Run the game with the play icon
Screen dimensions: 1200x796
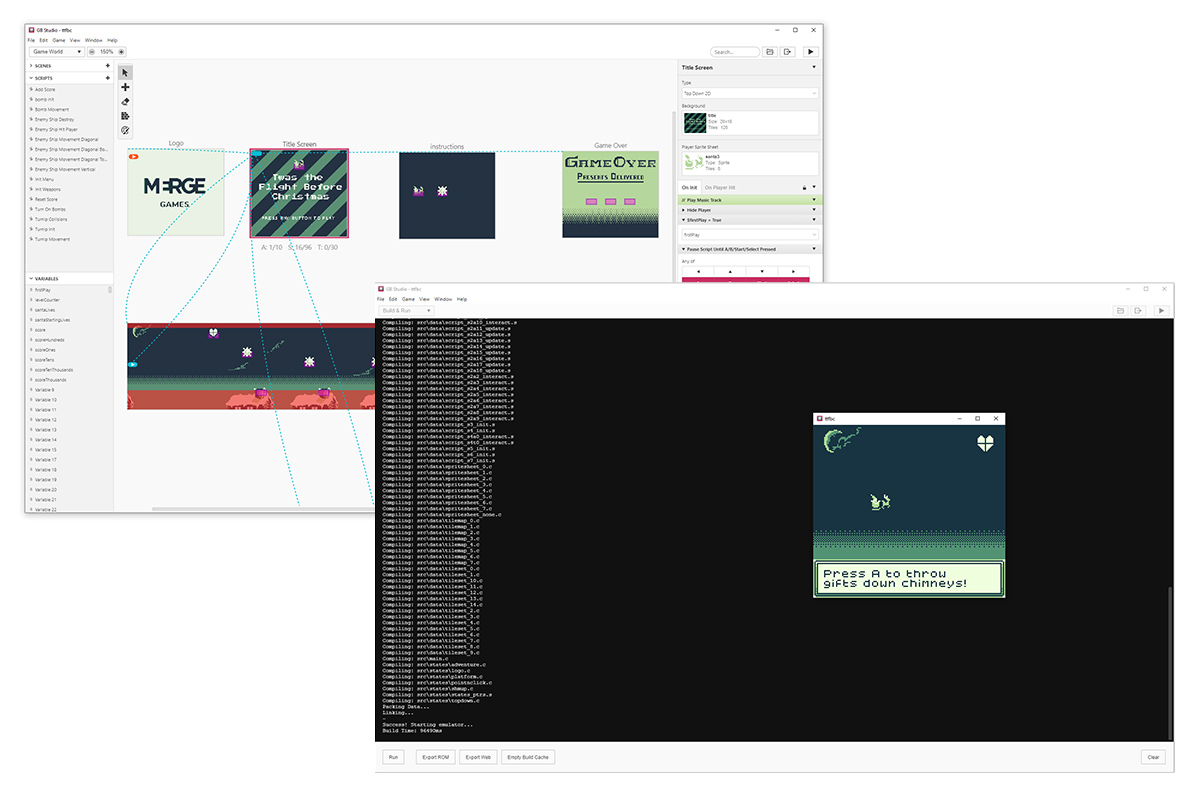pyautogui.click(x=810, y=51)
